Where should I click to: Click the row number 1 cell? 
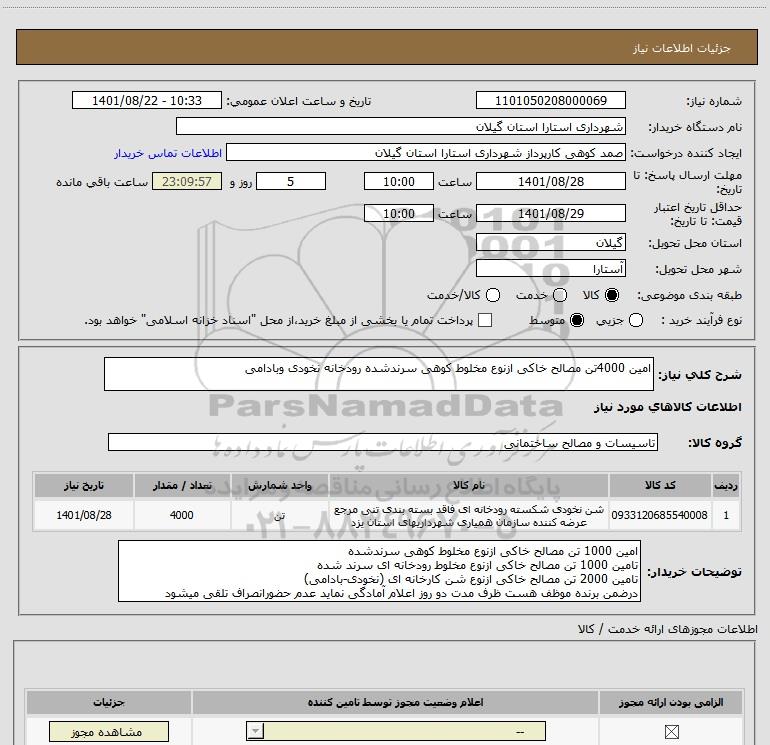tap(726, 515)
